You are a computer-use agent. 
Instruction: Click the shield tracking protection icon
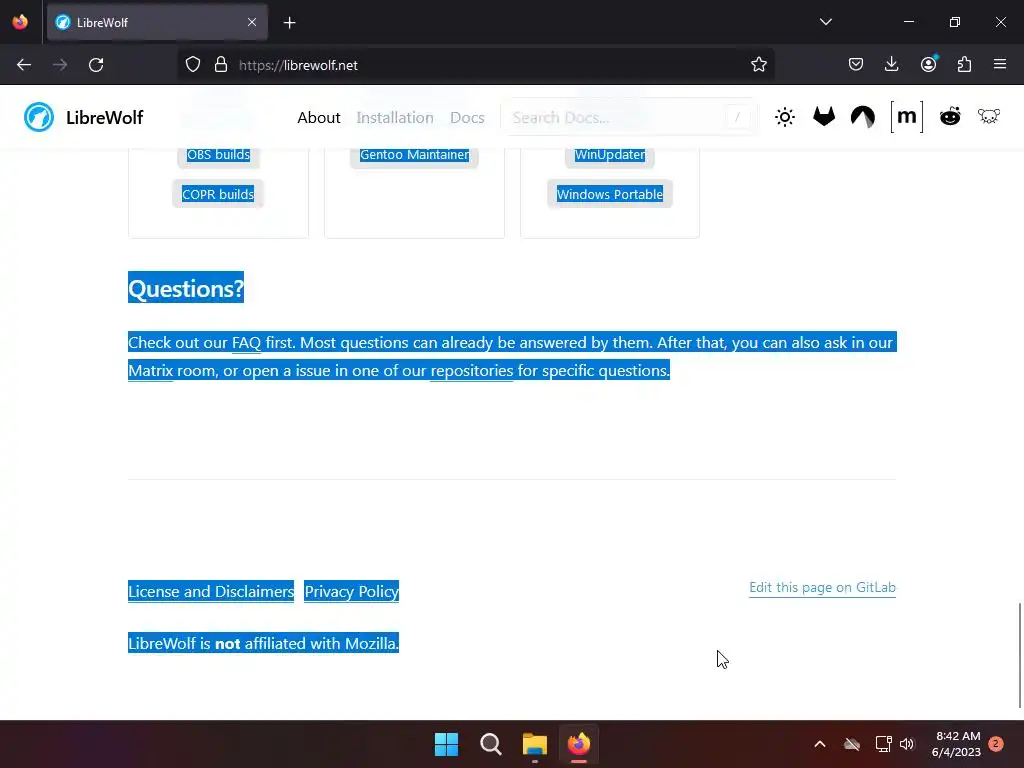point(193,65)
